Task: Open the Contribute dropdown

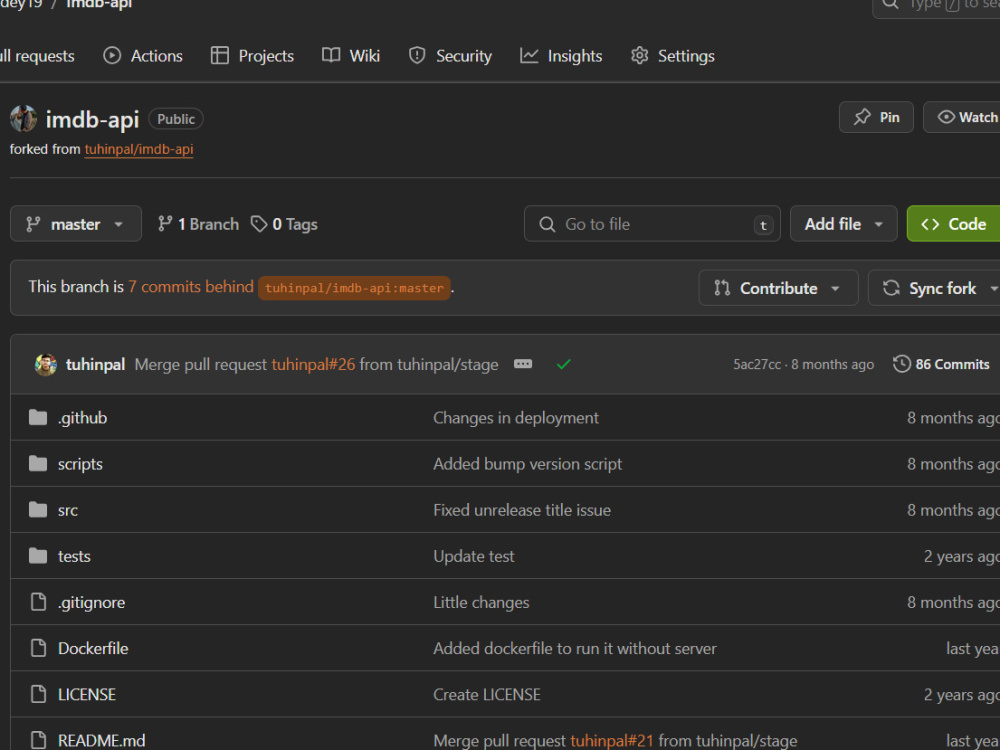Action: click(x=778, y=288)
